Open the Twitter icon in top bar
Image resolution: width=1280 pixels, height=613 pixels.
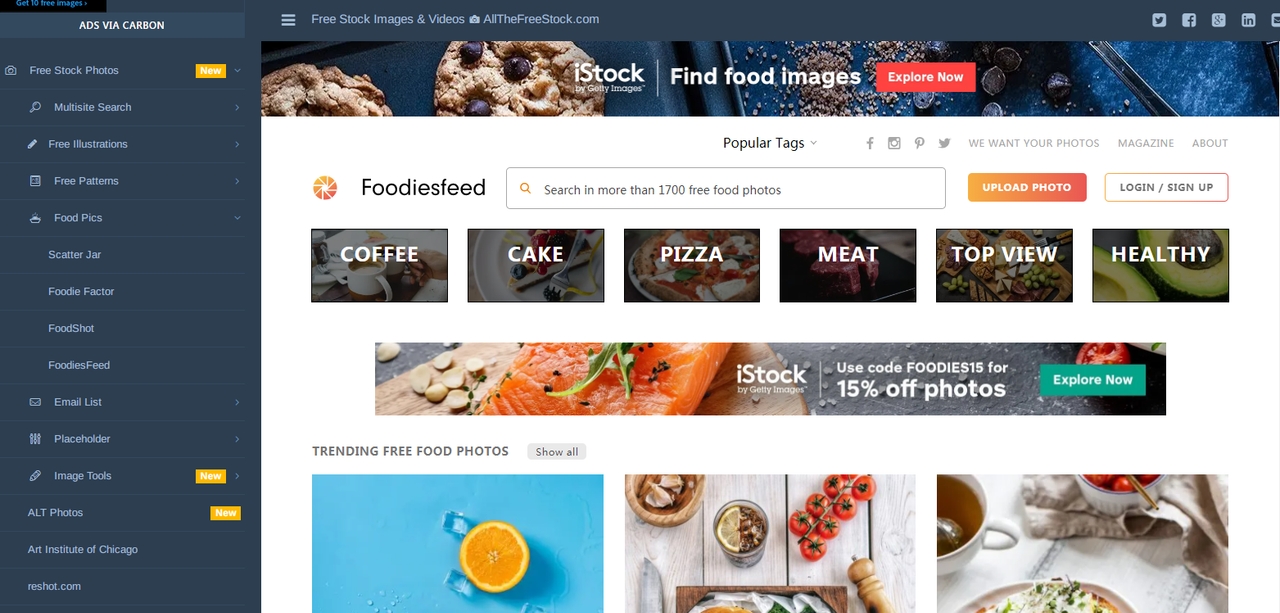[1159, 20]
